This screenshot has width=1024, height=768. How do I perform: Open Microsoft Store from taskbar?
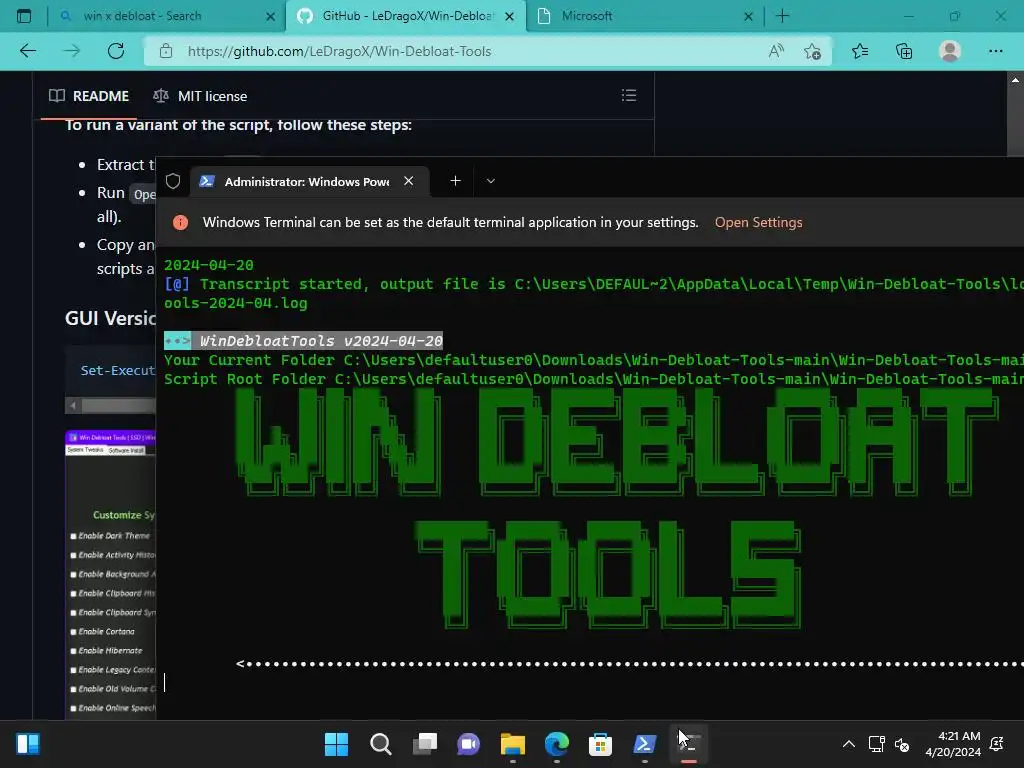click(600, 744)
